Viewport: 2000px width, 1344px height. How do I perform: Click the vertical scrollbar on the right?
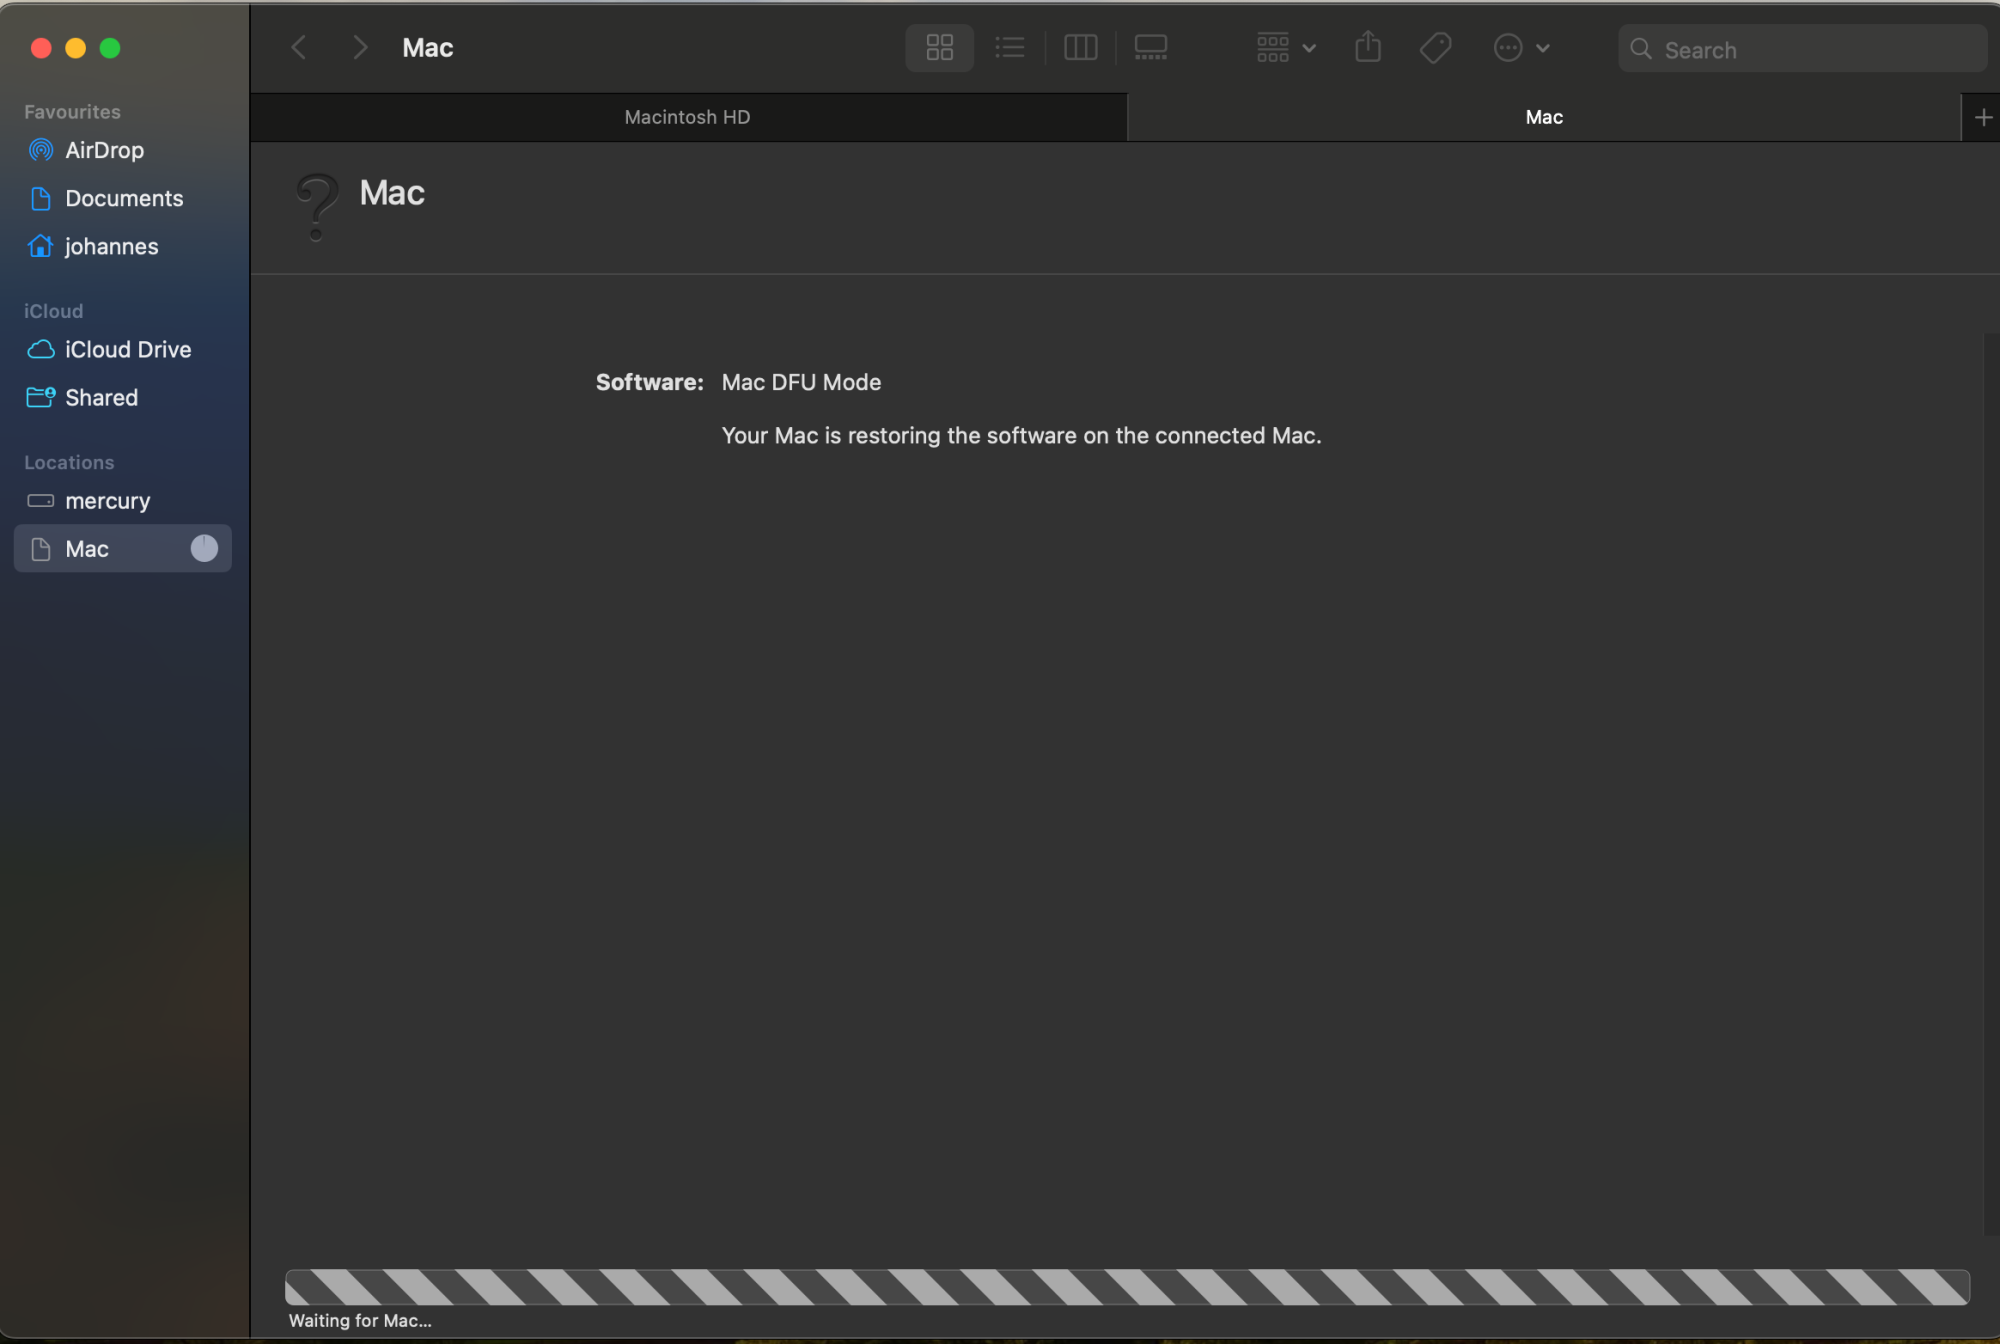pyautogui.click(x=1991, y=785)
